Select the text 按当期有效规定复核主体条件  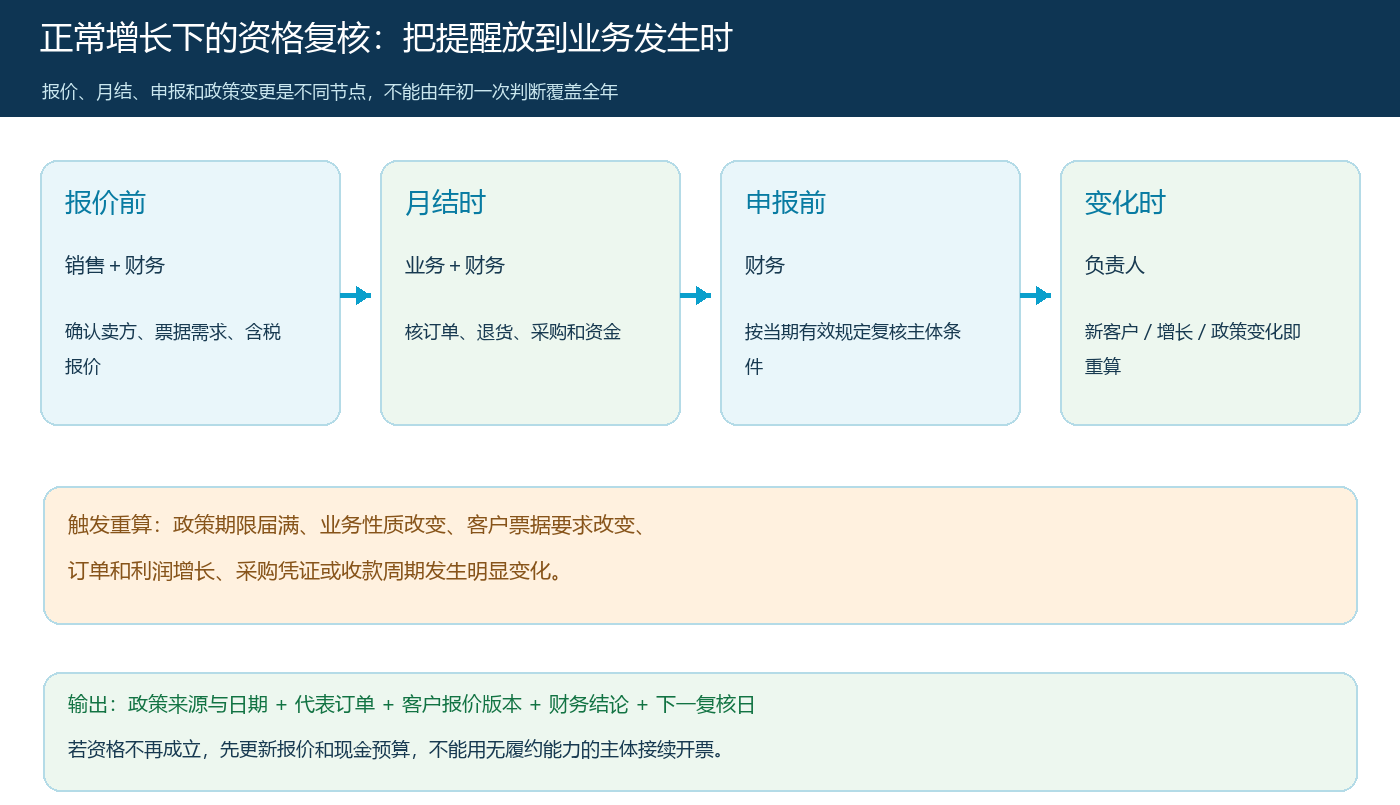coord(853,349)
